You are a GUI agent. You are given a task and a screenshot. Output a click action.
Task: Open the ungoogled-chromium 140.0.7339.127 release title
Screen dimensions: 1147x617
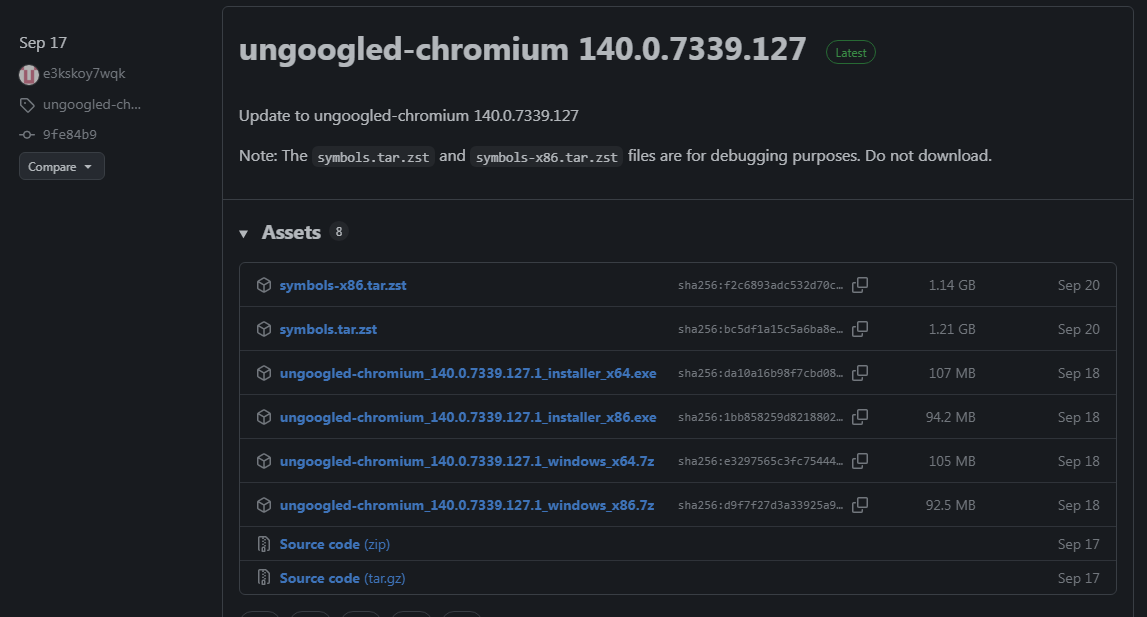coord(522,50)
